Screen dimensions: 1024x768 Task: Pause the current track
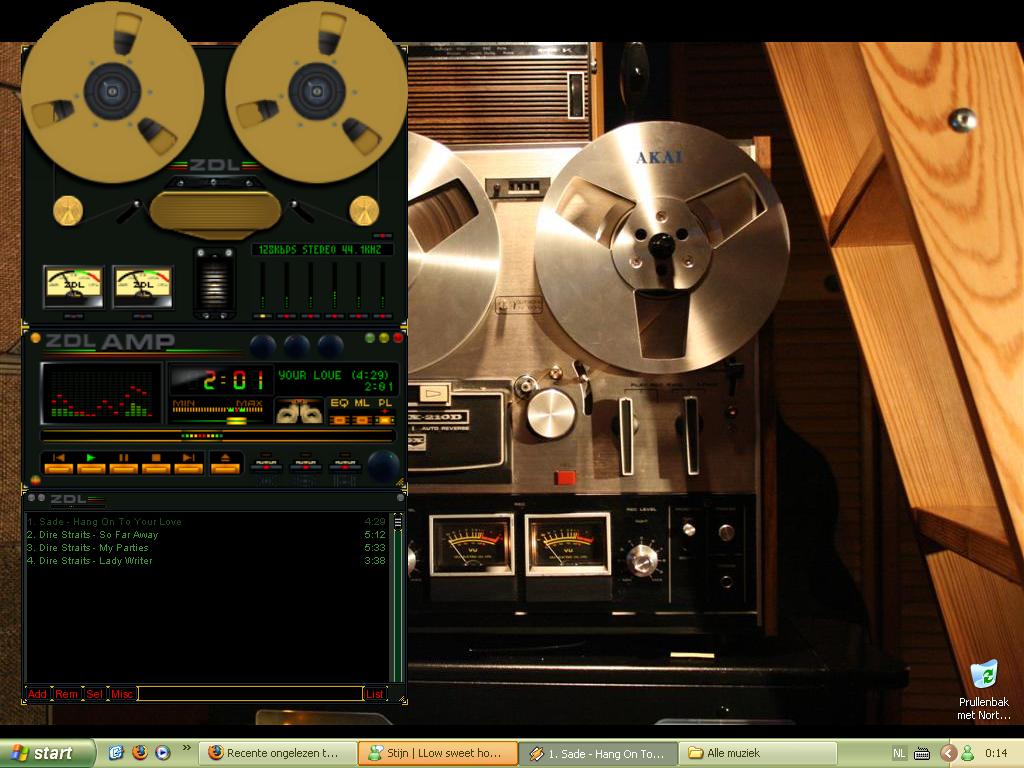tap(123, 462)
